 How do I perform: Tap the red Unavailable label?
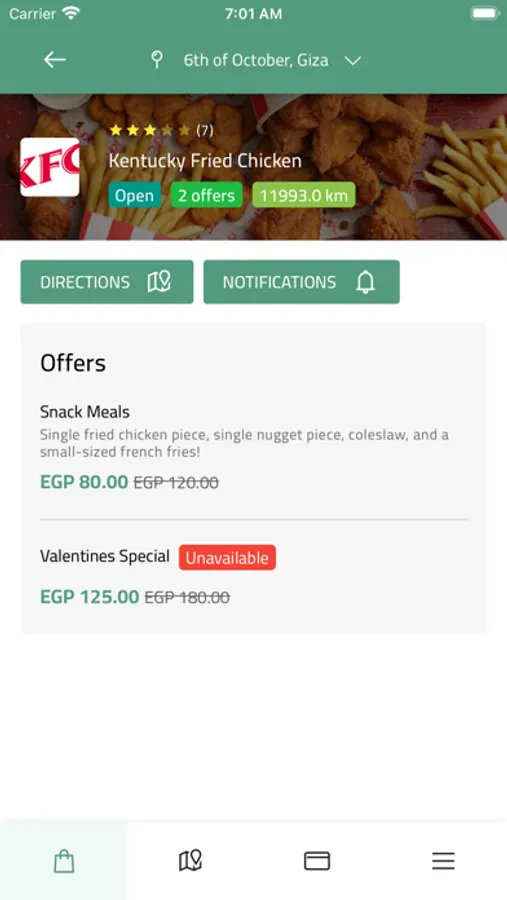pos(227,557)
